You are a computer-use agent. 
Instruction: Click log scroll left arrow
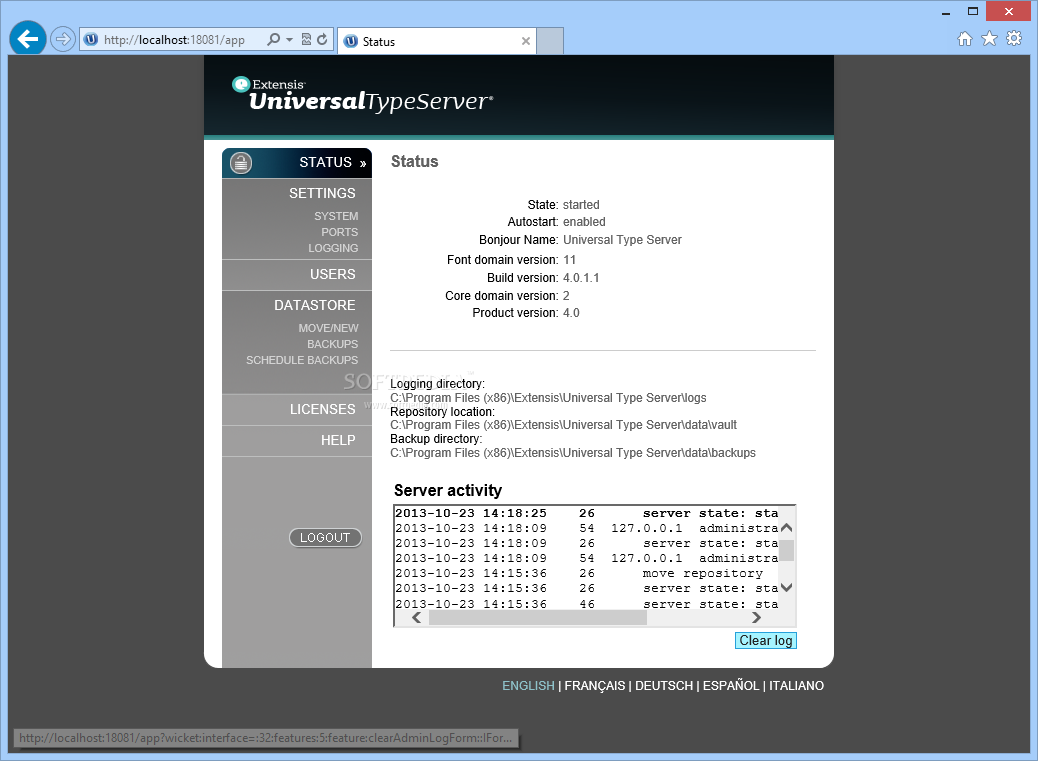pyautogui.click(x=416, y=618)
